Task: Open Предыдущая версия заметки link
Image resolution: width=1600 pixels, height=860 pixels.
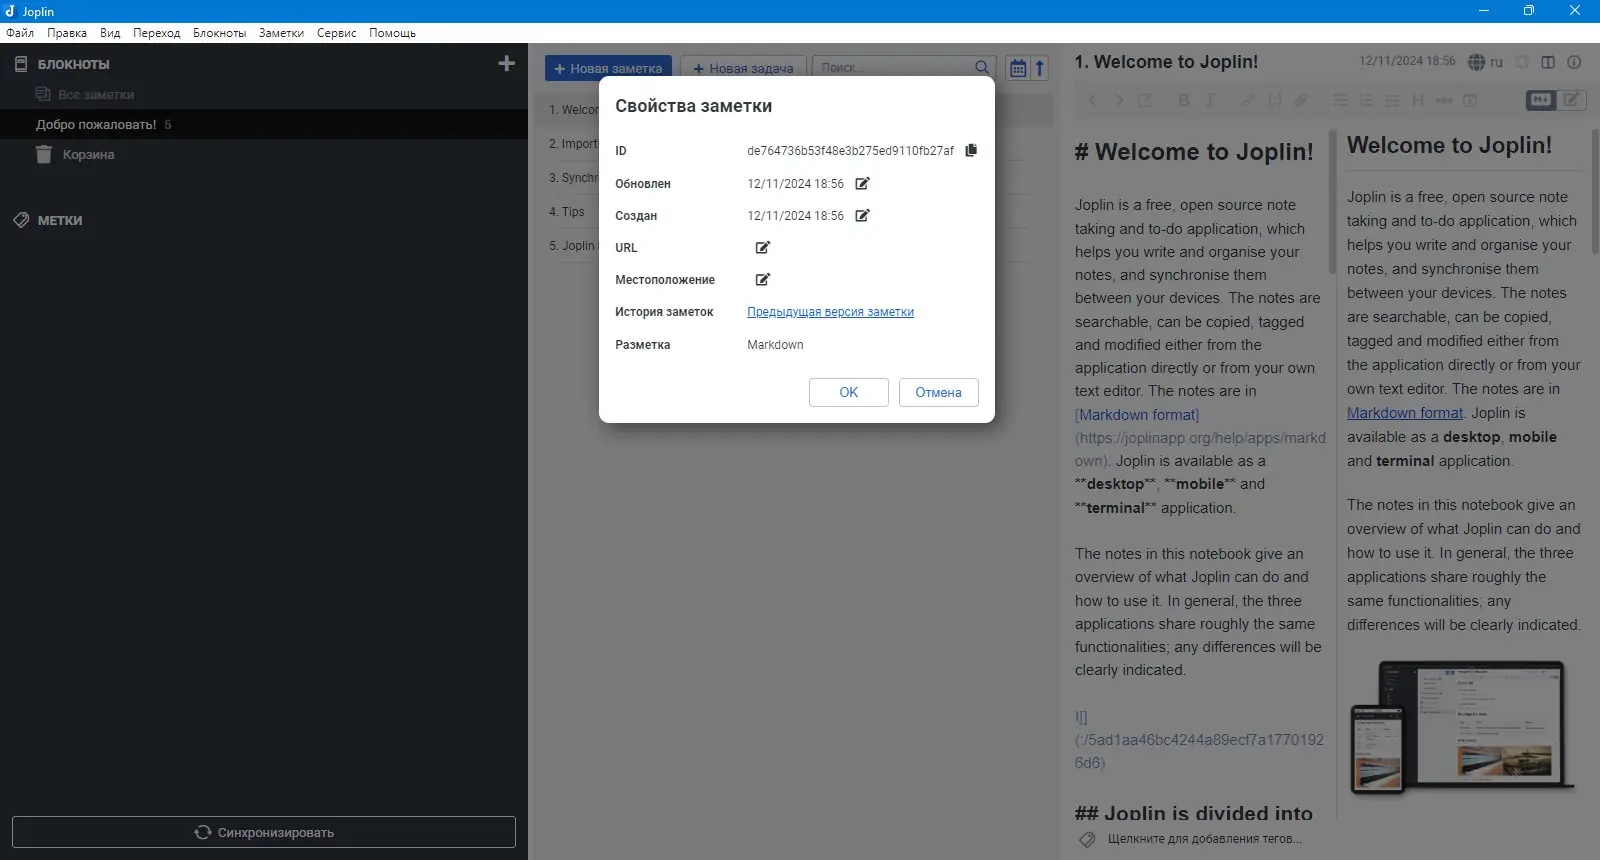Action: click(x=831, y=312)
